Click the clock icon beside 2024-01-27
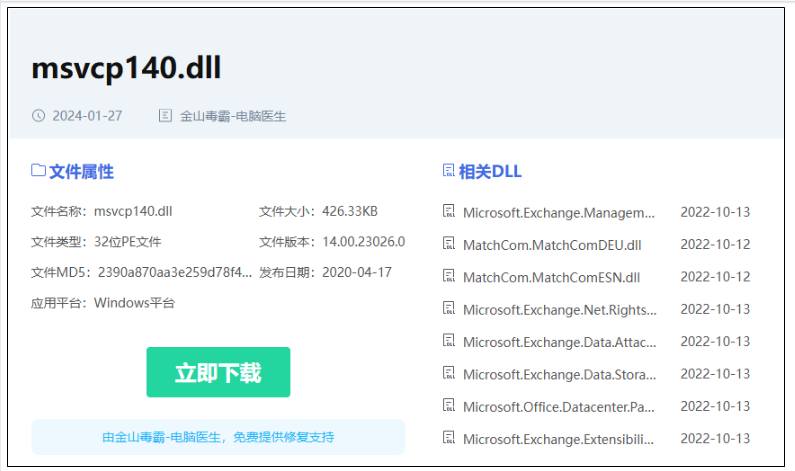795x471 pixels. coord(39,116)
